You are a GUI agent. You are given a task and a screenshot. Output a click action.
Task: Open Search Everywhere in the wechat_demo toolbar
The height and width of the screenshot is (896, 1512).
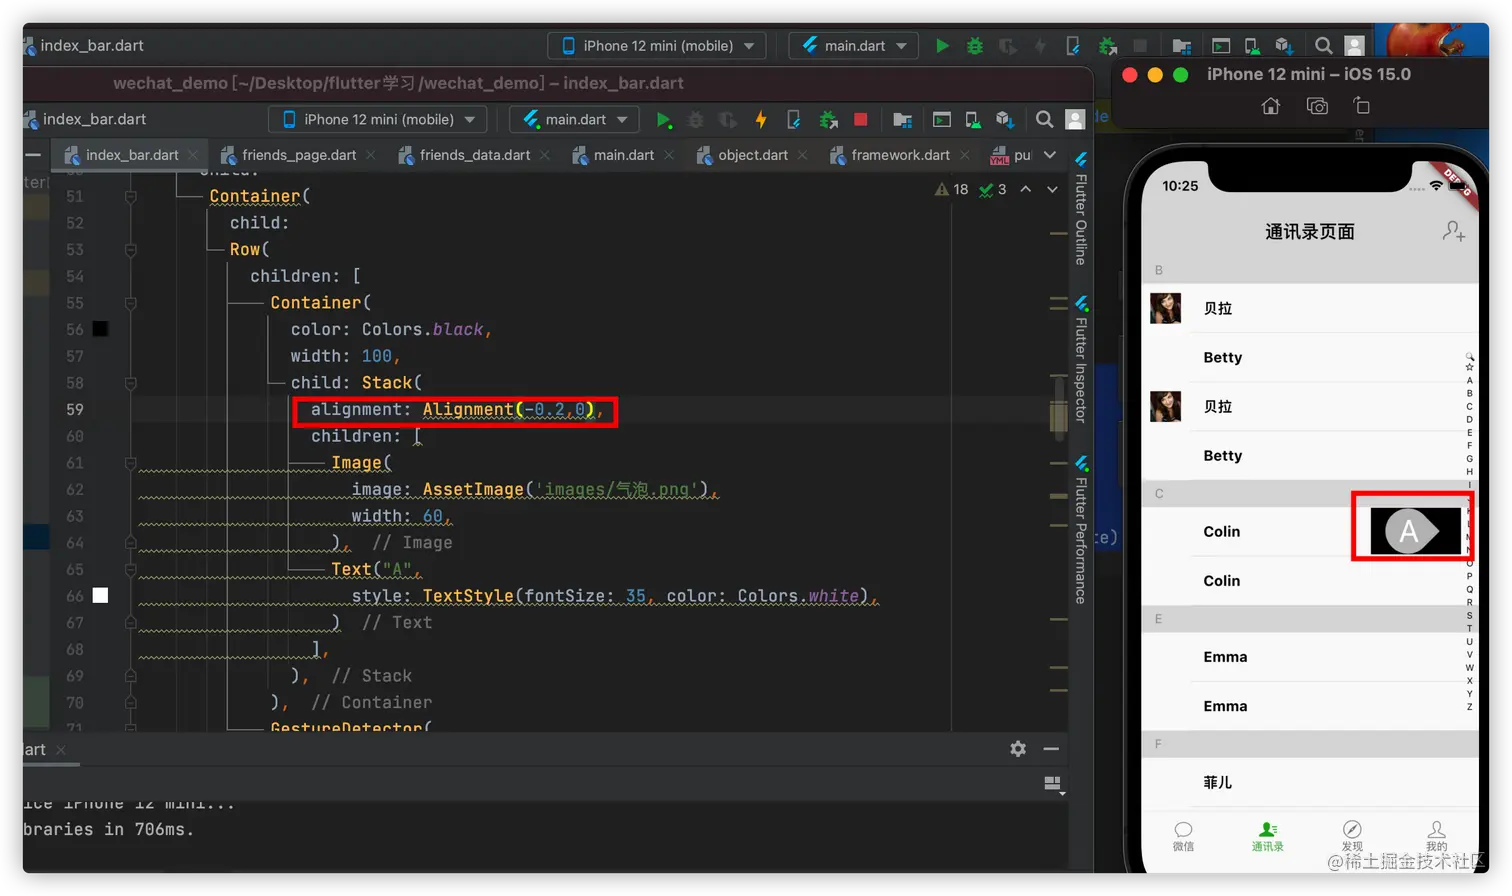[1044, 120]
